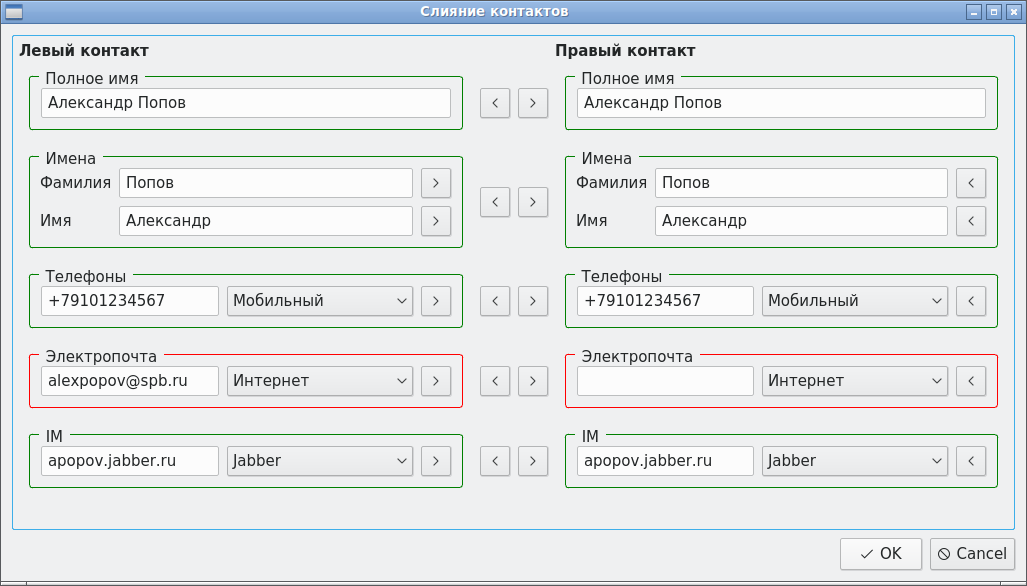Copy full name to the right contact

[x=533, y=103]
